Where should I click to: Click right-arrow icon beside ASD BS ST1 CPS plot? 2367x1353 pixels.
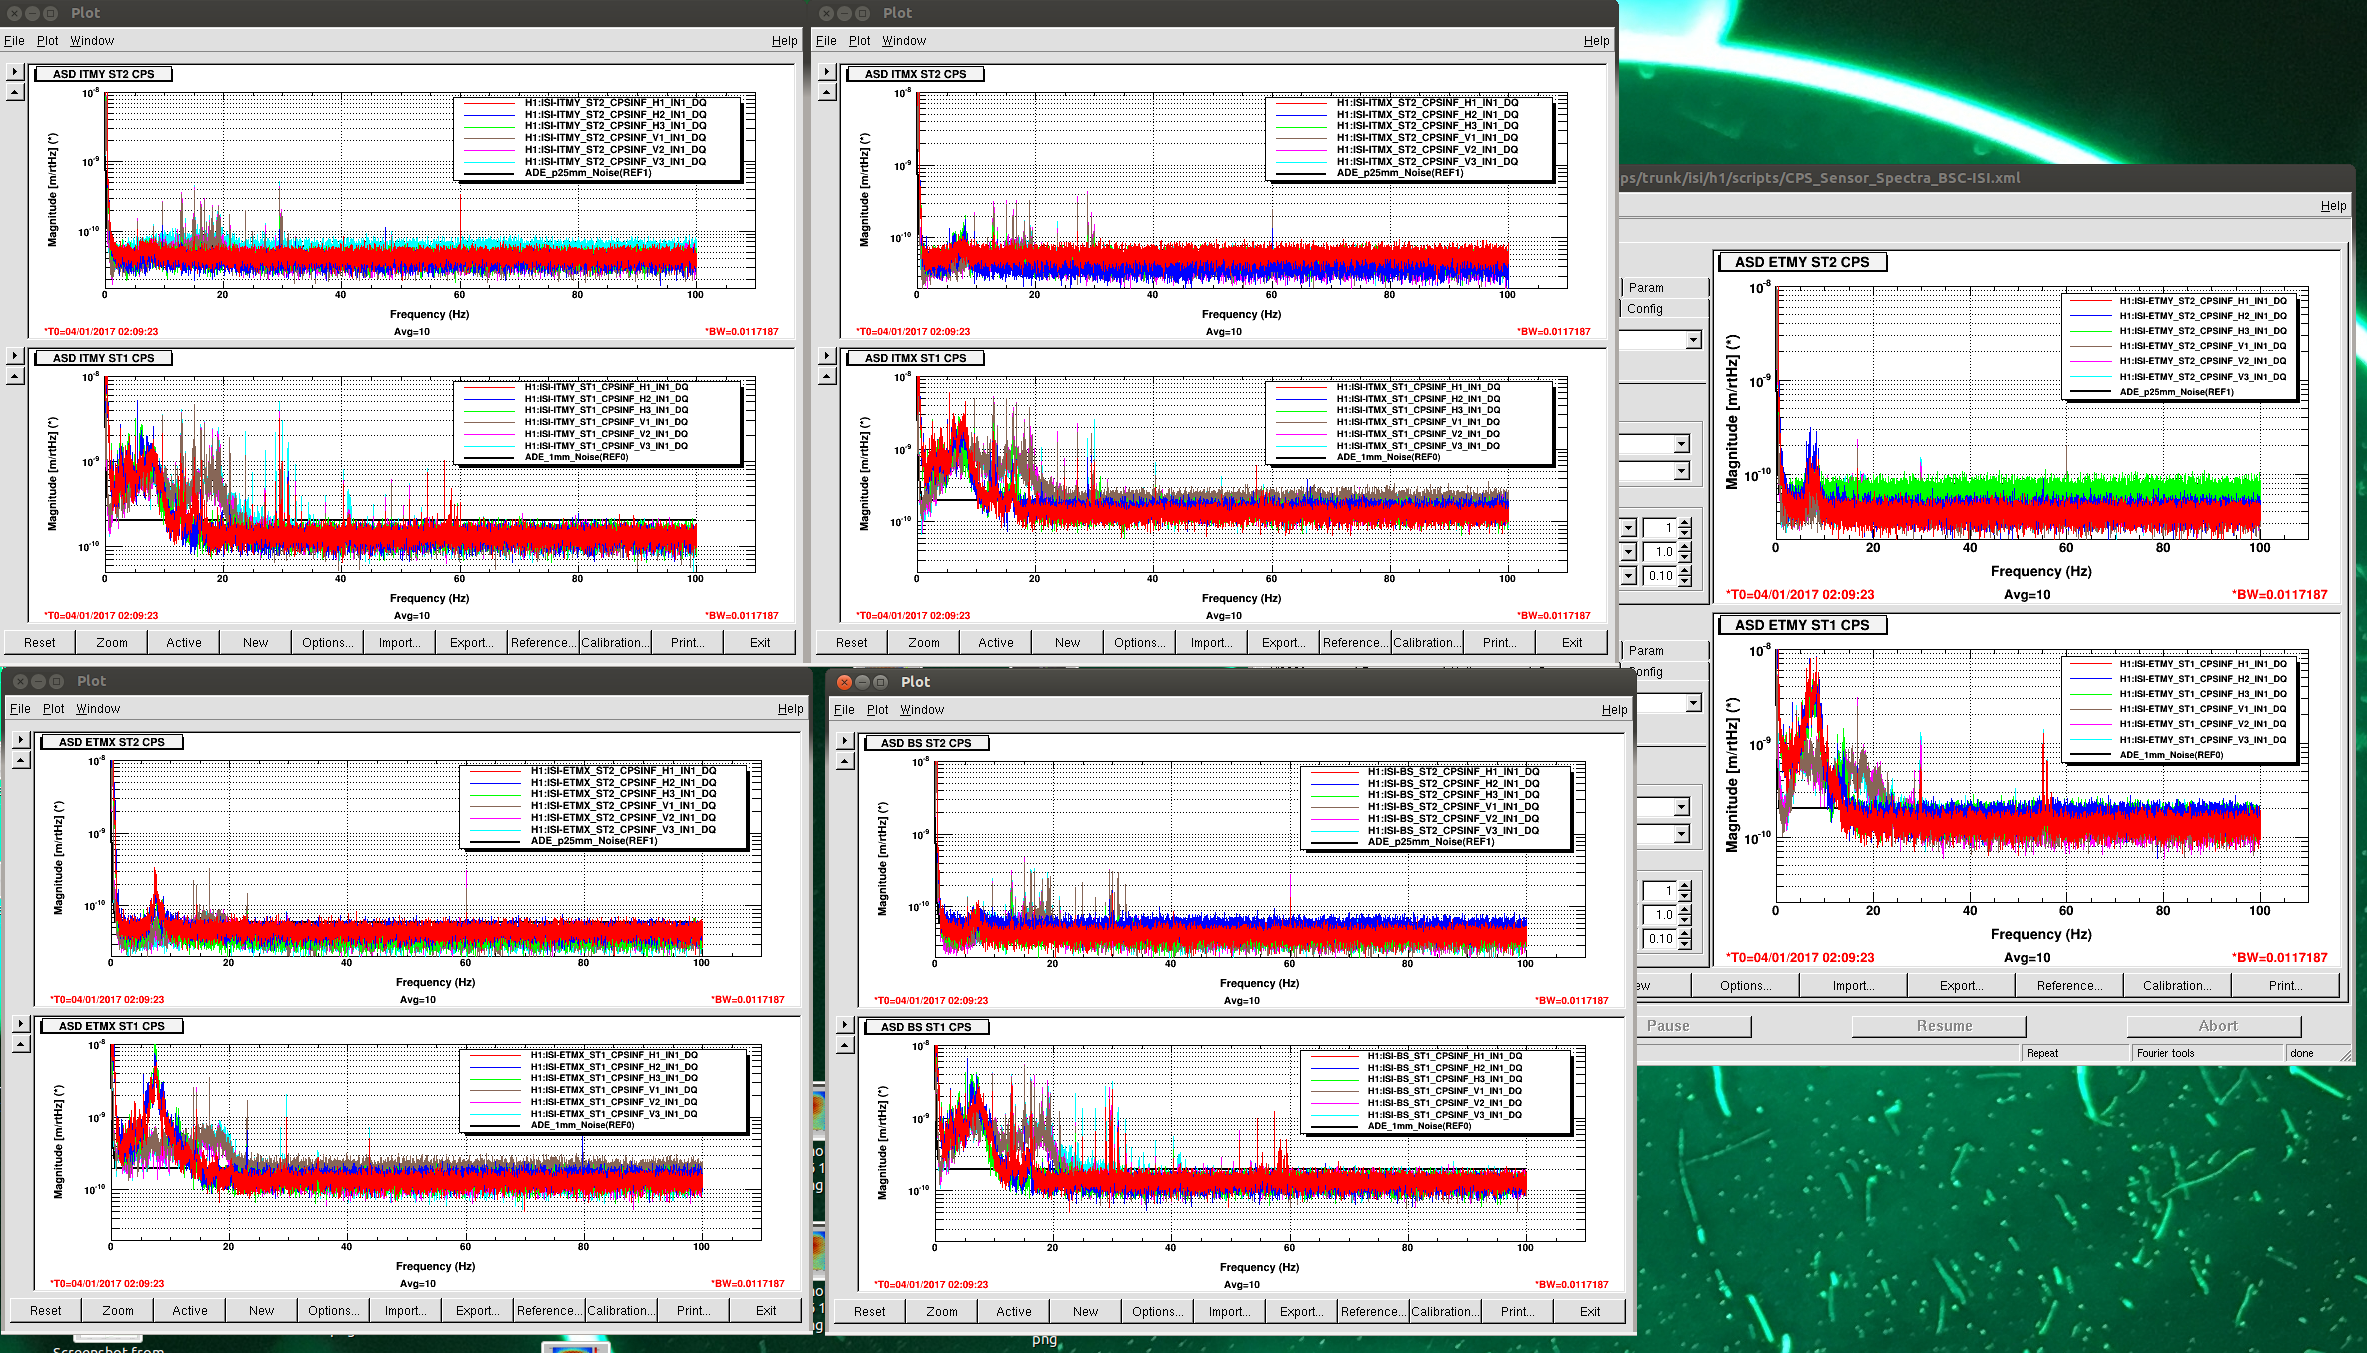click(x=844, y=1025)
